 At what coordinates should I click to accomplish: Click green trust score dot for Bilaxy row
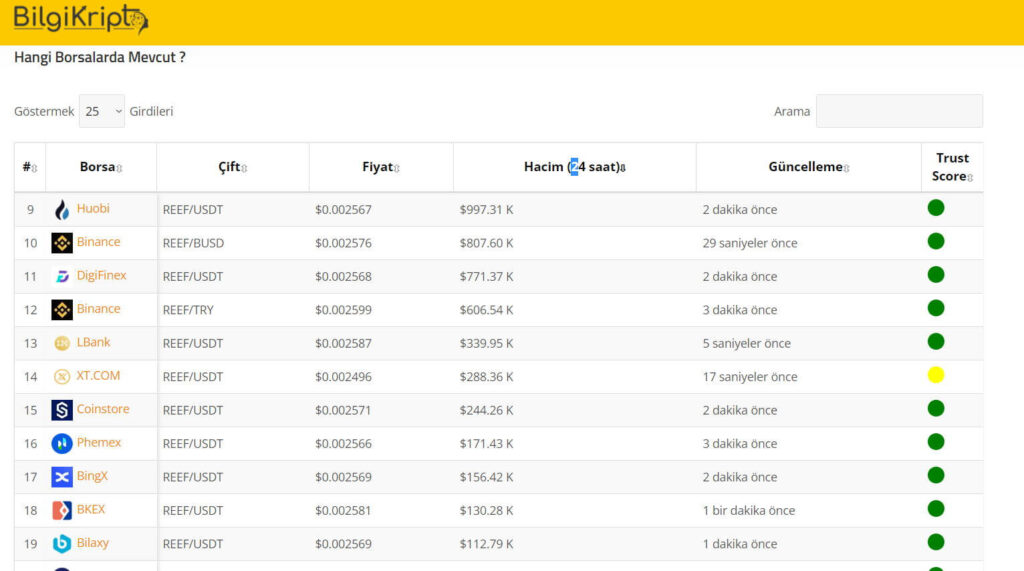coord(936,542)
